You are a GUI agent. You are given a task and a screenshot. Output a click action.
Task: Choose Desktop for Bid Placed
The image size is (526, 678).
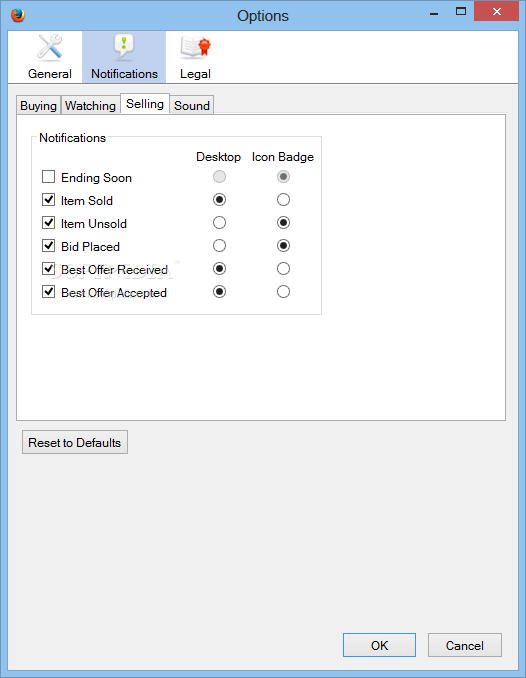[219, 246]
